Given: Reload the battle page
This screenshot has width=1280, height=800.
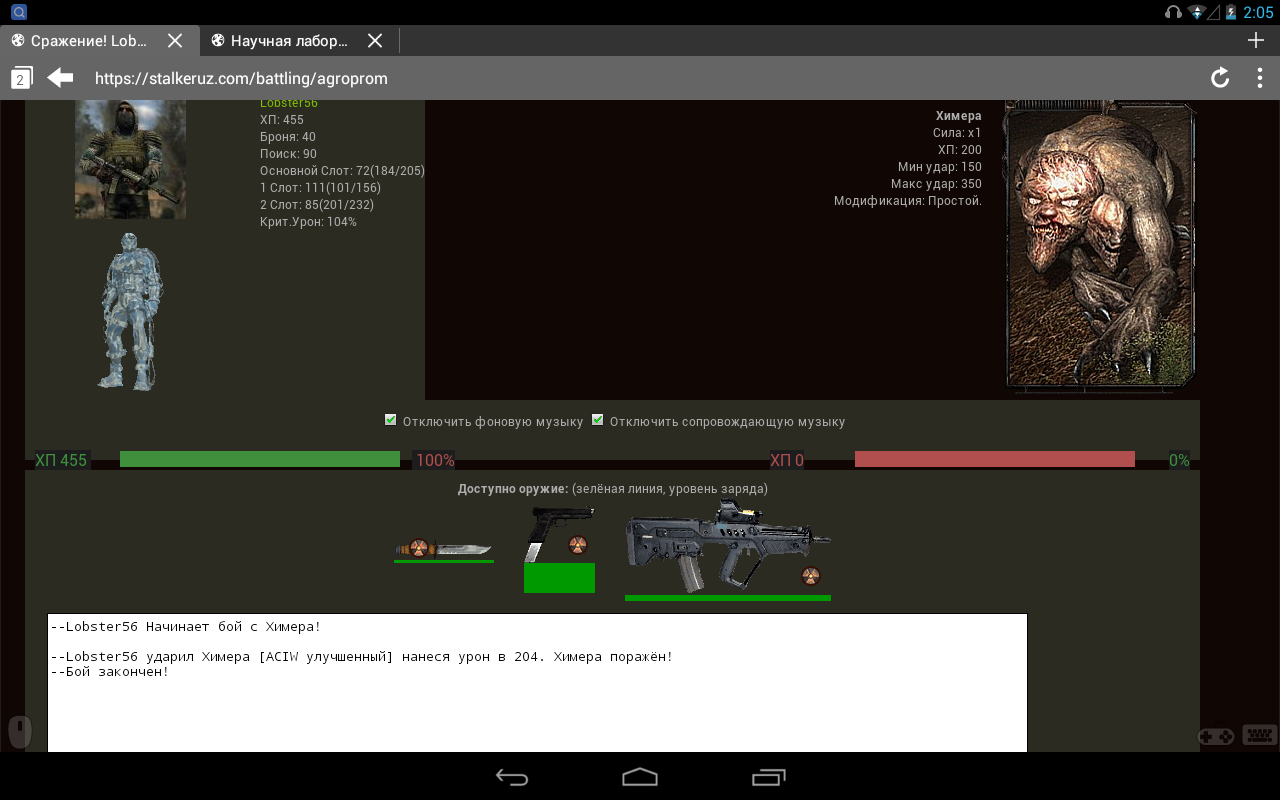Looking at the screenshot, I should [x=1220, y=78].
